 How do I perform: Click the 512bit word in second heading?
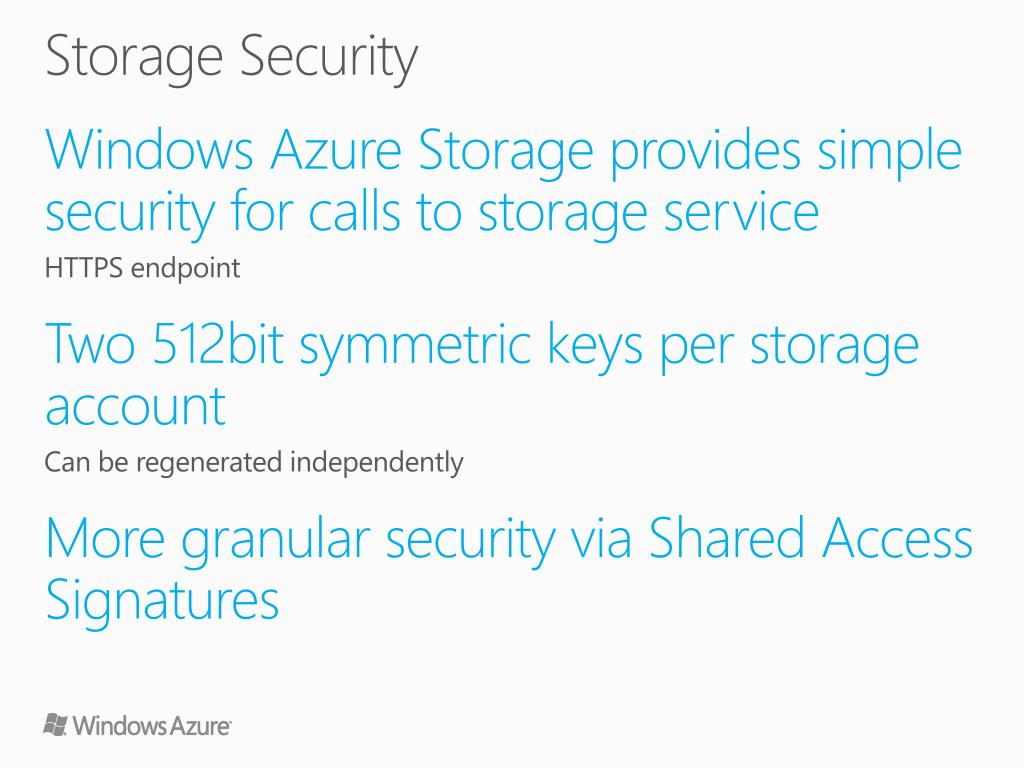click(218, 344)
